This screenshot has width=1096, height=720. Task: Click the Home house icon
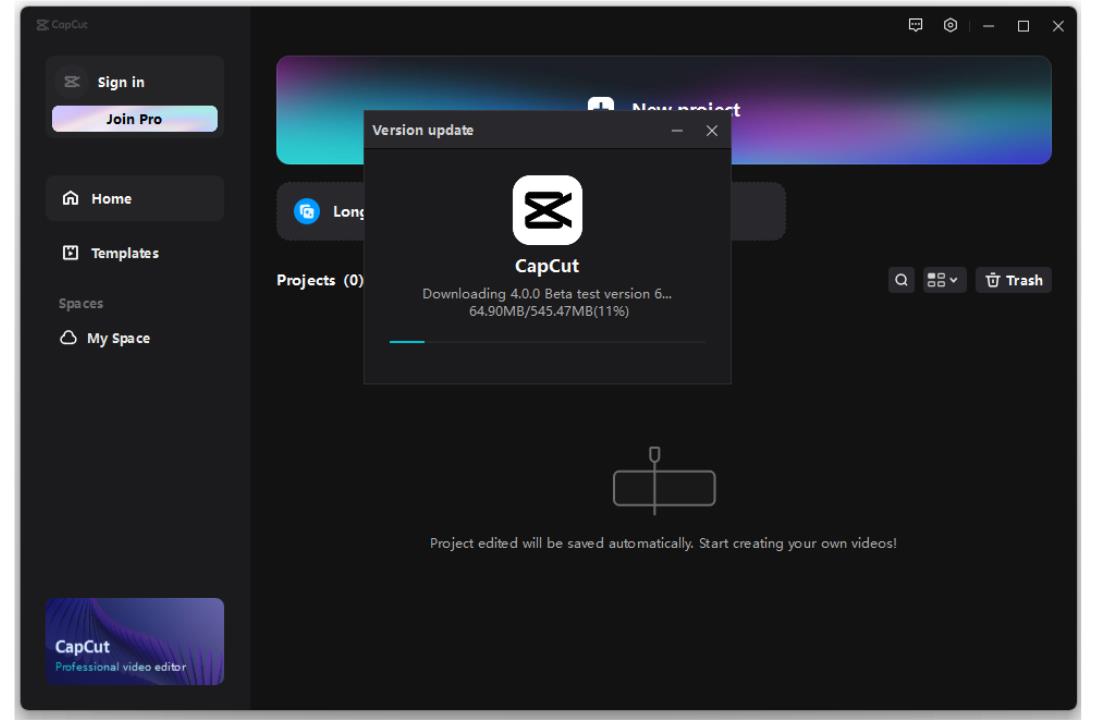71,198
